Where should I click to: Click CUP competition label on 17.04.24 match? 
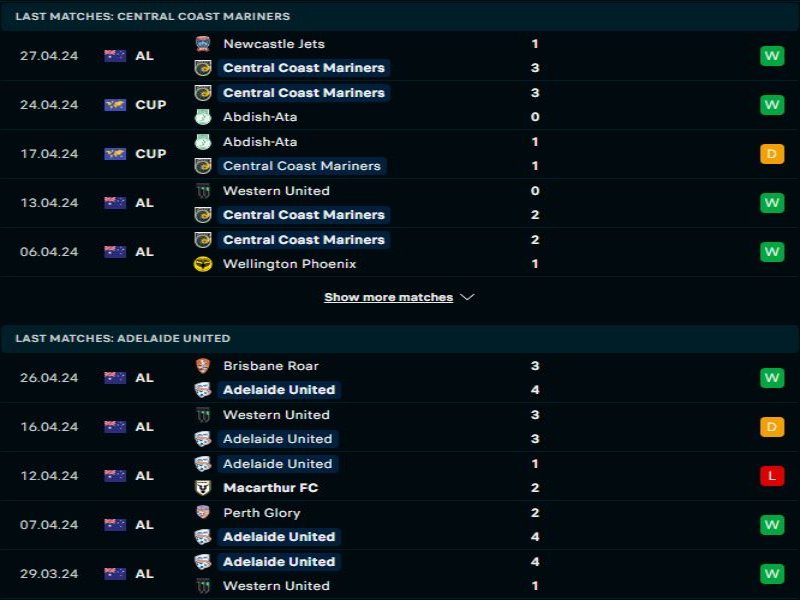pos(151,154)
